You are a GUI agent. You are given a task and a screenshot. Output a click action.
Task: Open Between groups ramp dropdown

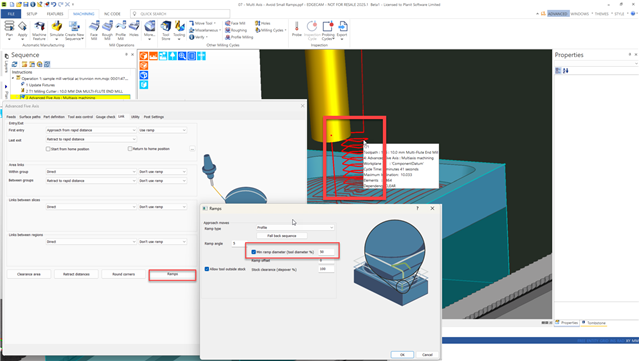click(163, 180)
